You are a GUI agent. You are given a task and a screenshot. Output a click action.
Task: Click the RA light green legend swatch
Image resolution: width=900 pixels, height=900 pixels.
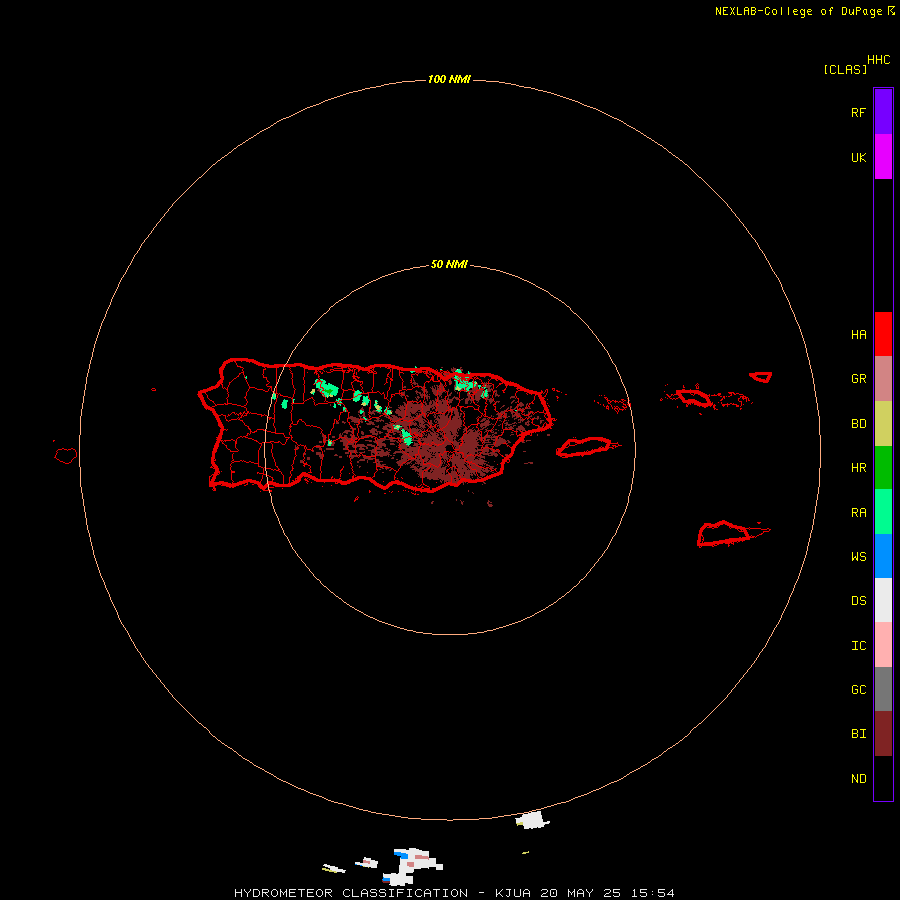point(883,512)
